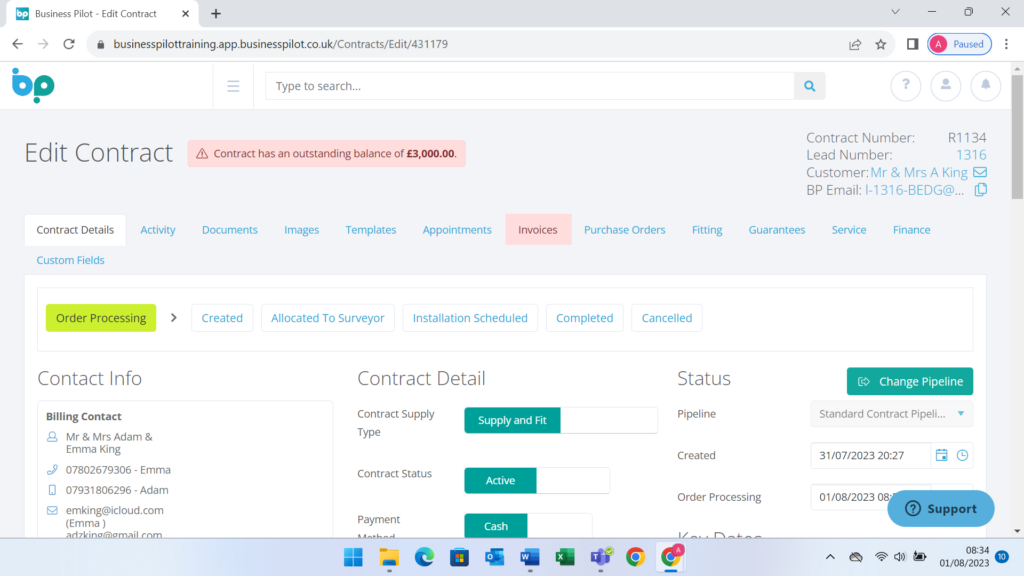This screenshot has width=1024, height=576.
Task: Toggle the Cash payment method
Action: point(495,525)
